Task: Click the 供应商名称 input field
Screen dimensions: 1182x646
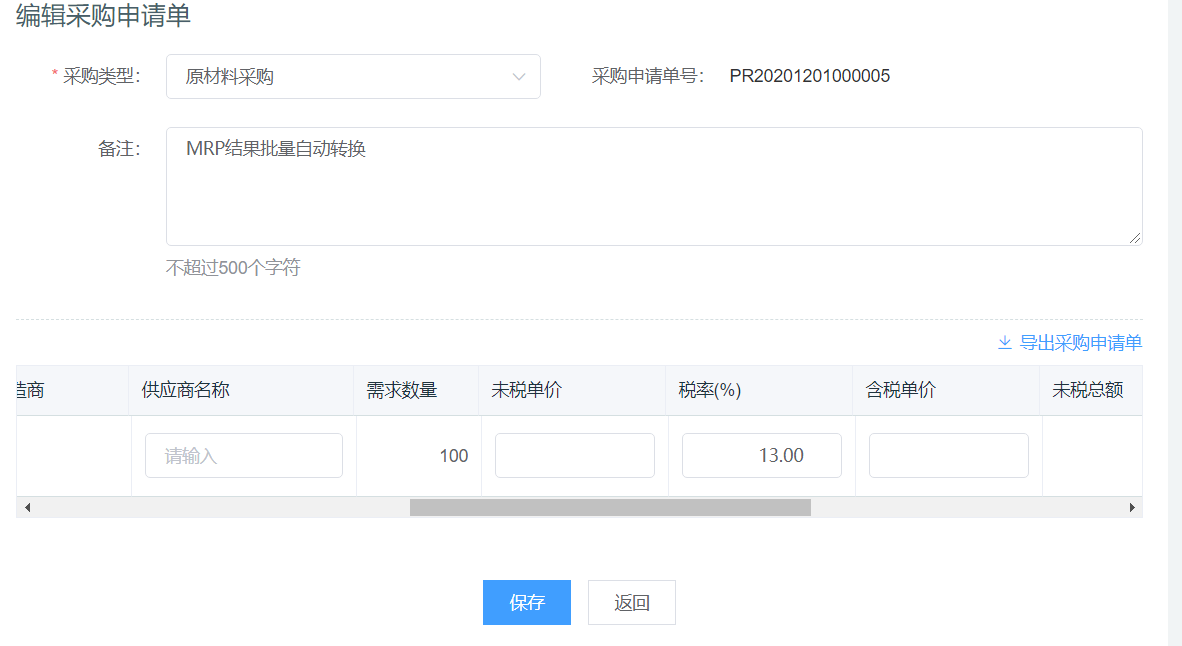Action: click(244, 456)
